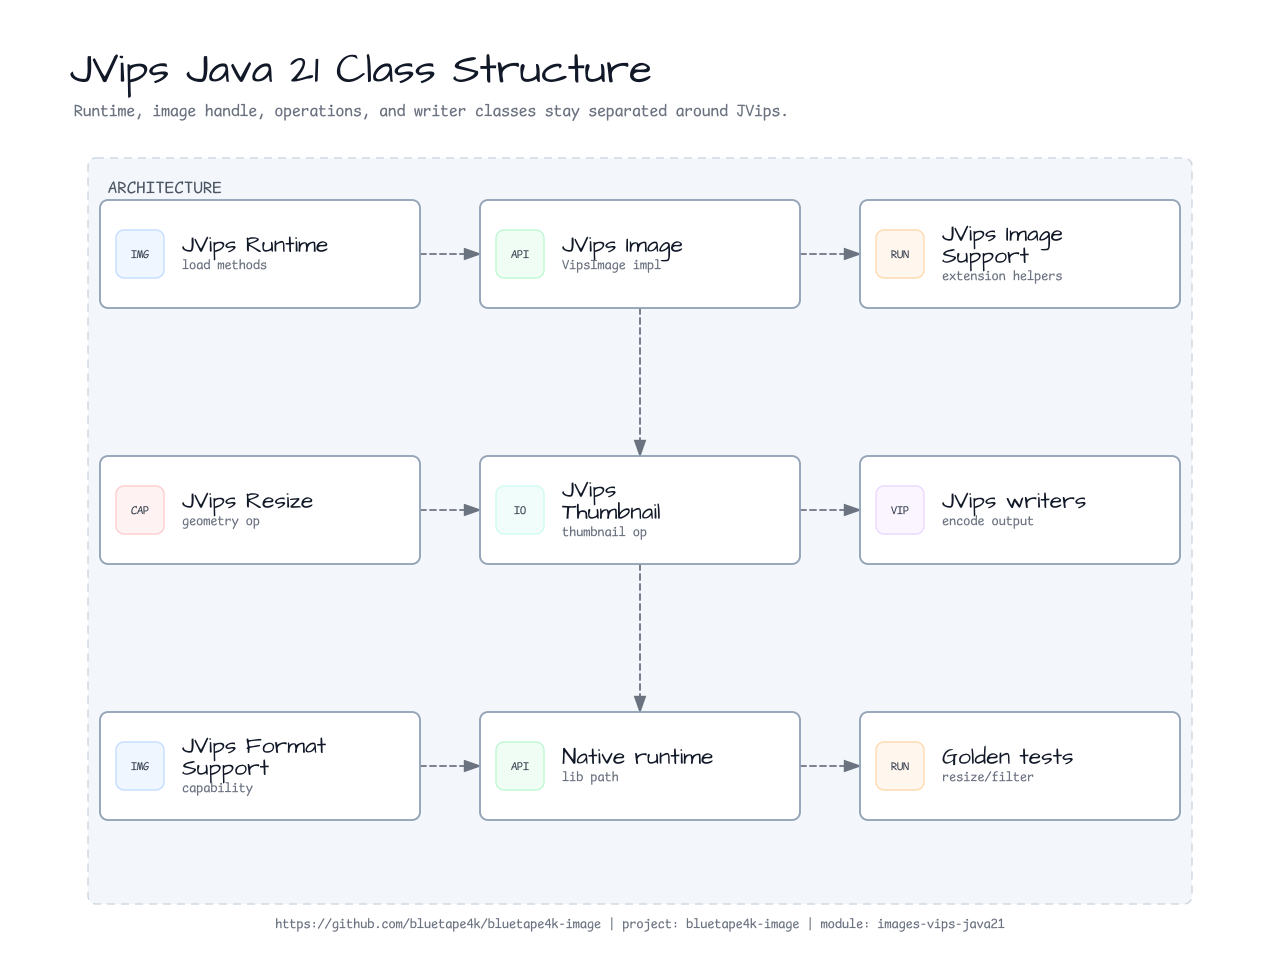Click the 'resize/filter' subtitle
The height and width of the screenshot is (980, 1280).
(988, 777)
